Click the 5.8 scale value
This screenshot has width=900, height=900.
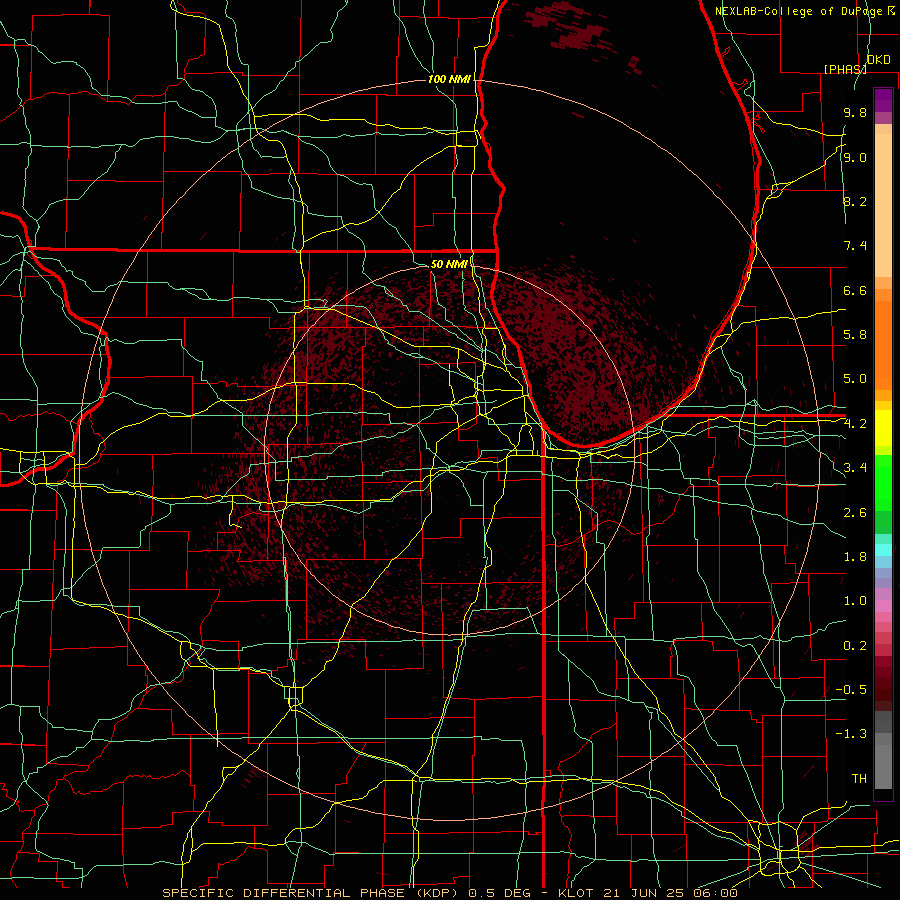point(855,334)
